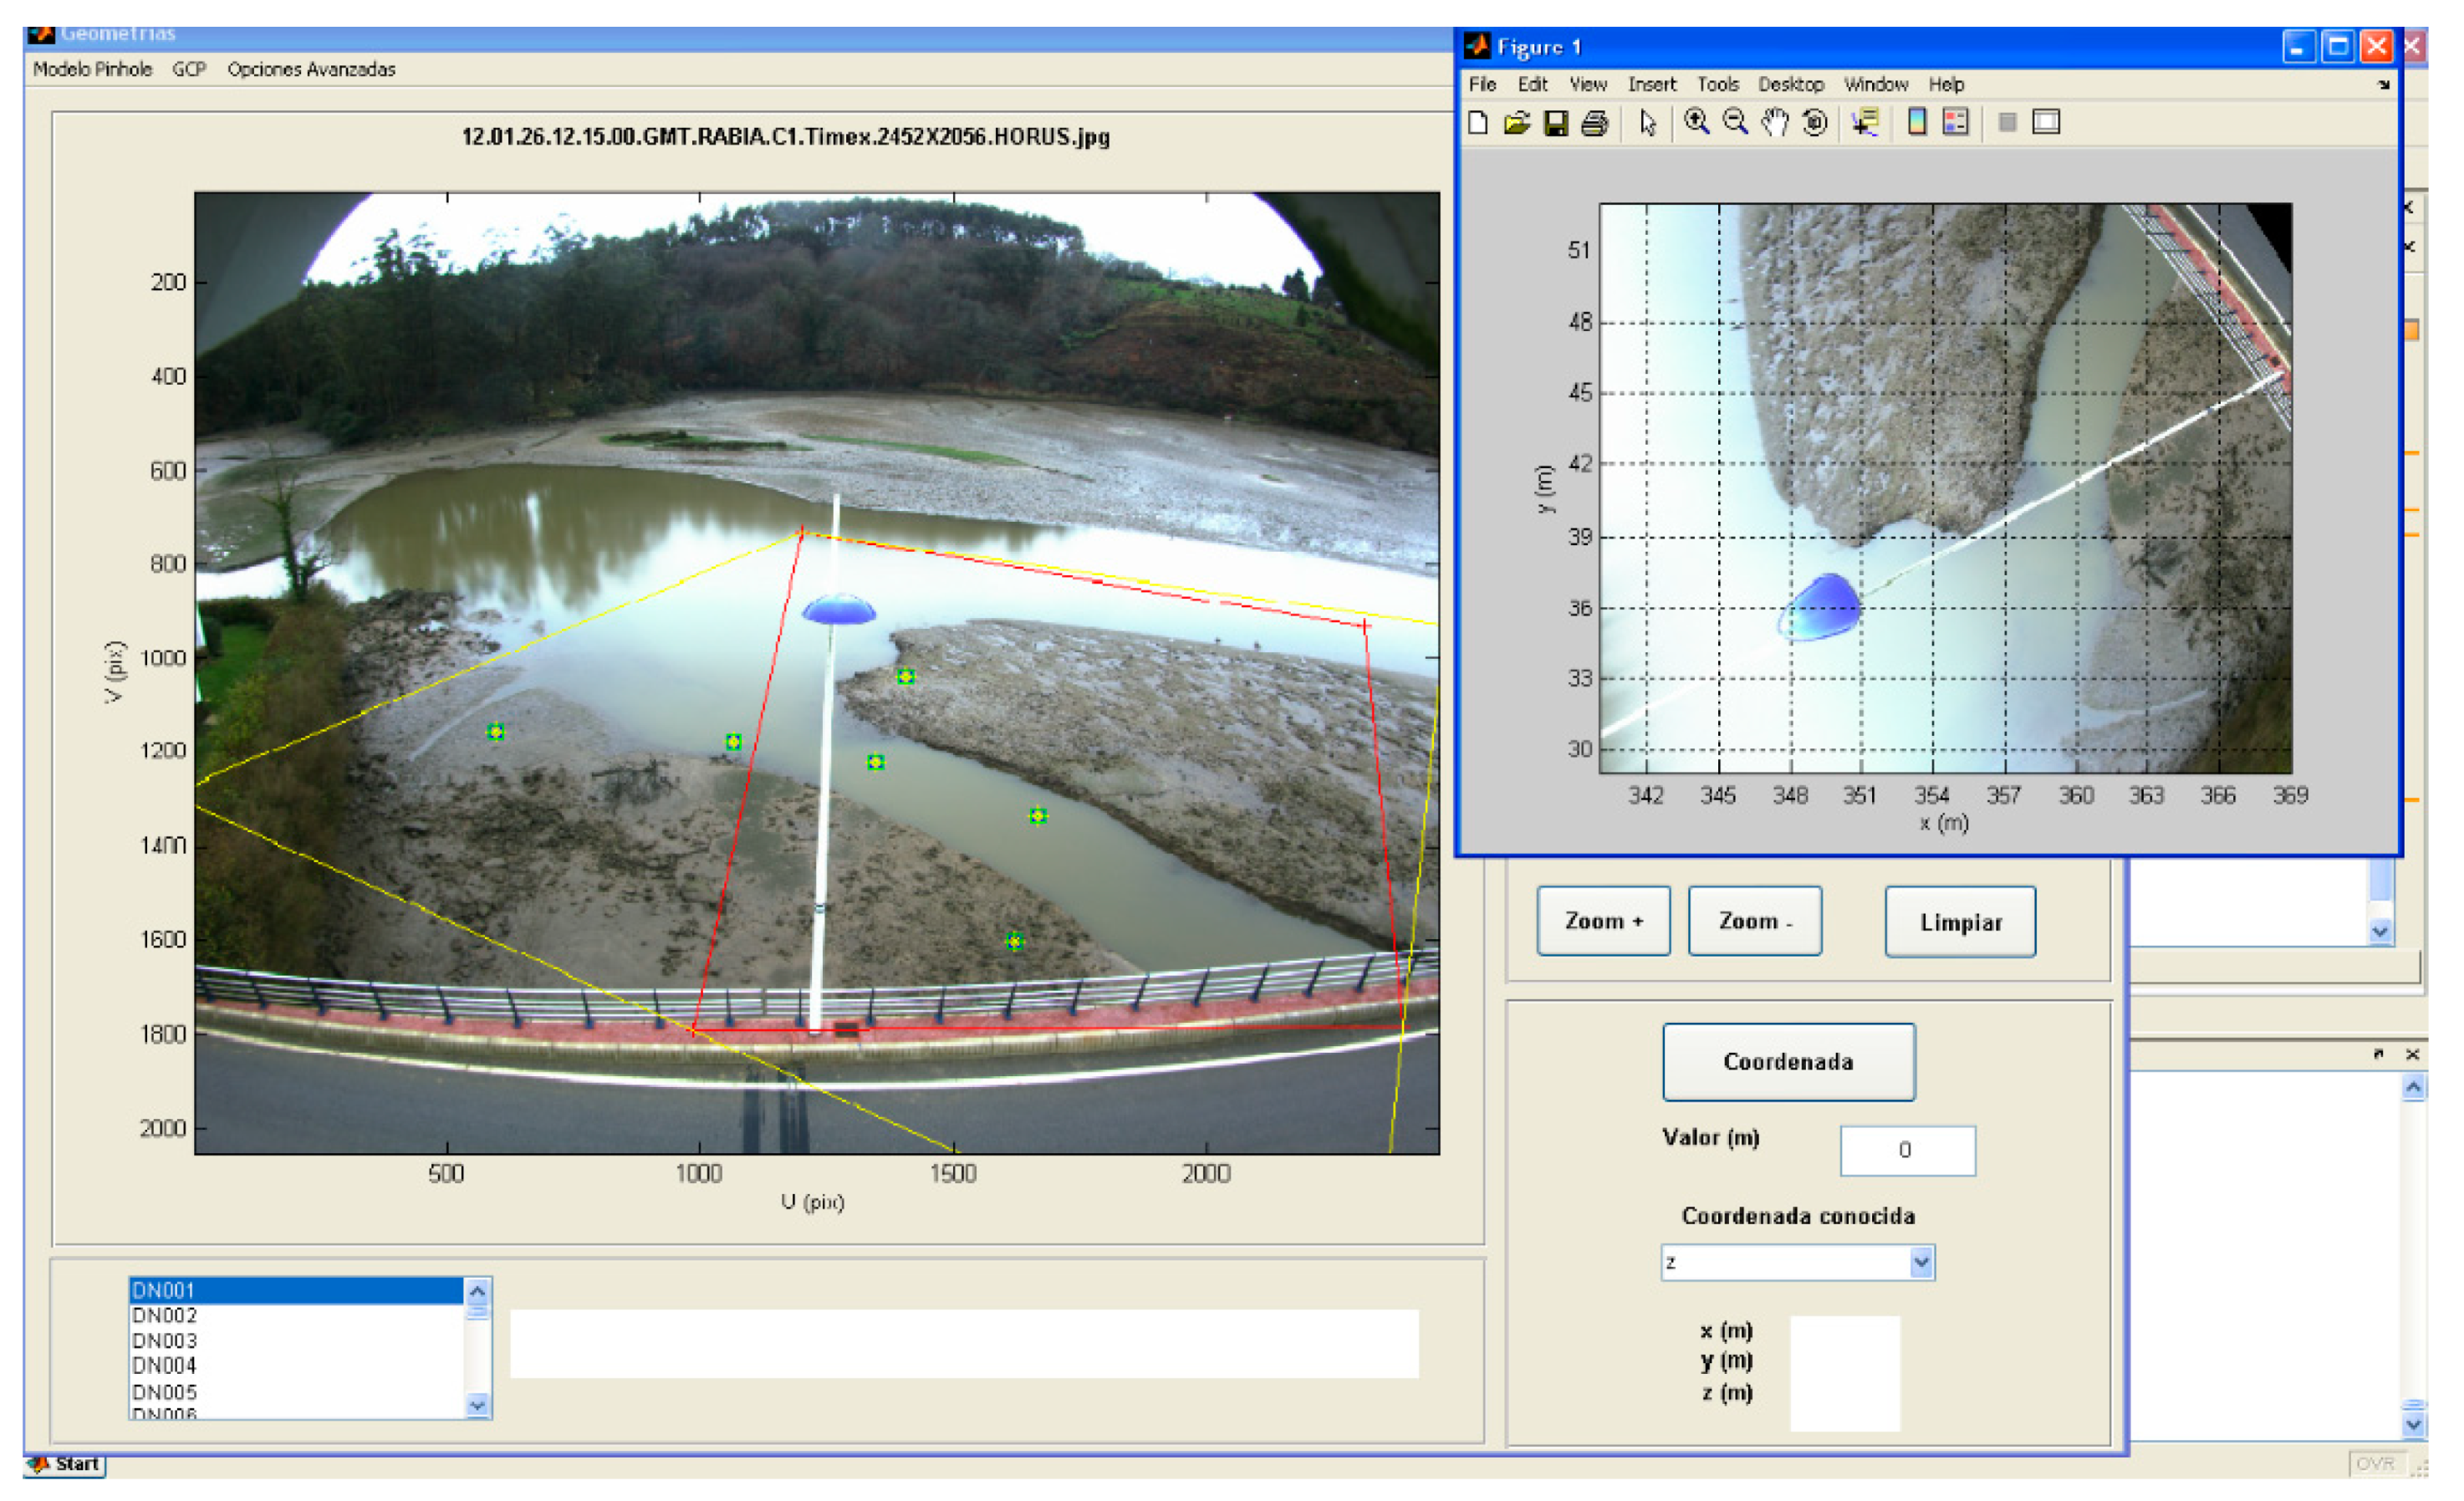Select the Zoom Out magnifier tool
This screenshot has height=1501, width=2464.
tap(1736, 122)
